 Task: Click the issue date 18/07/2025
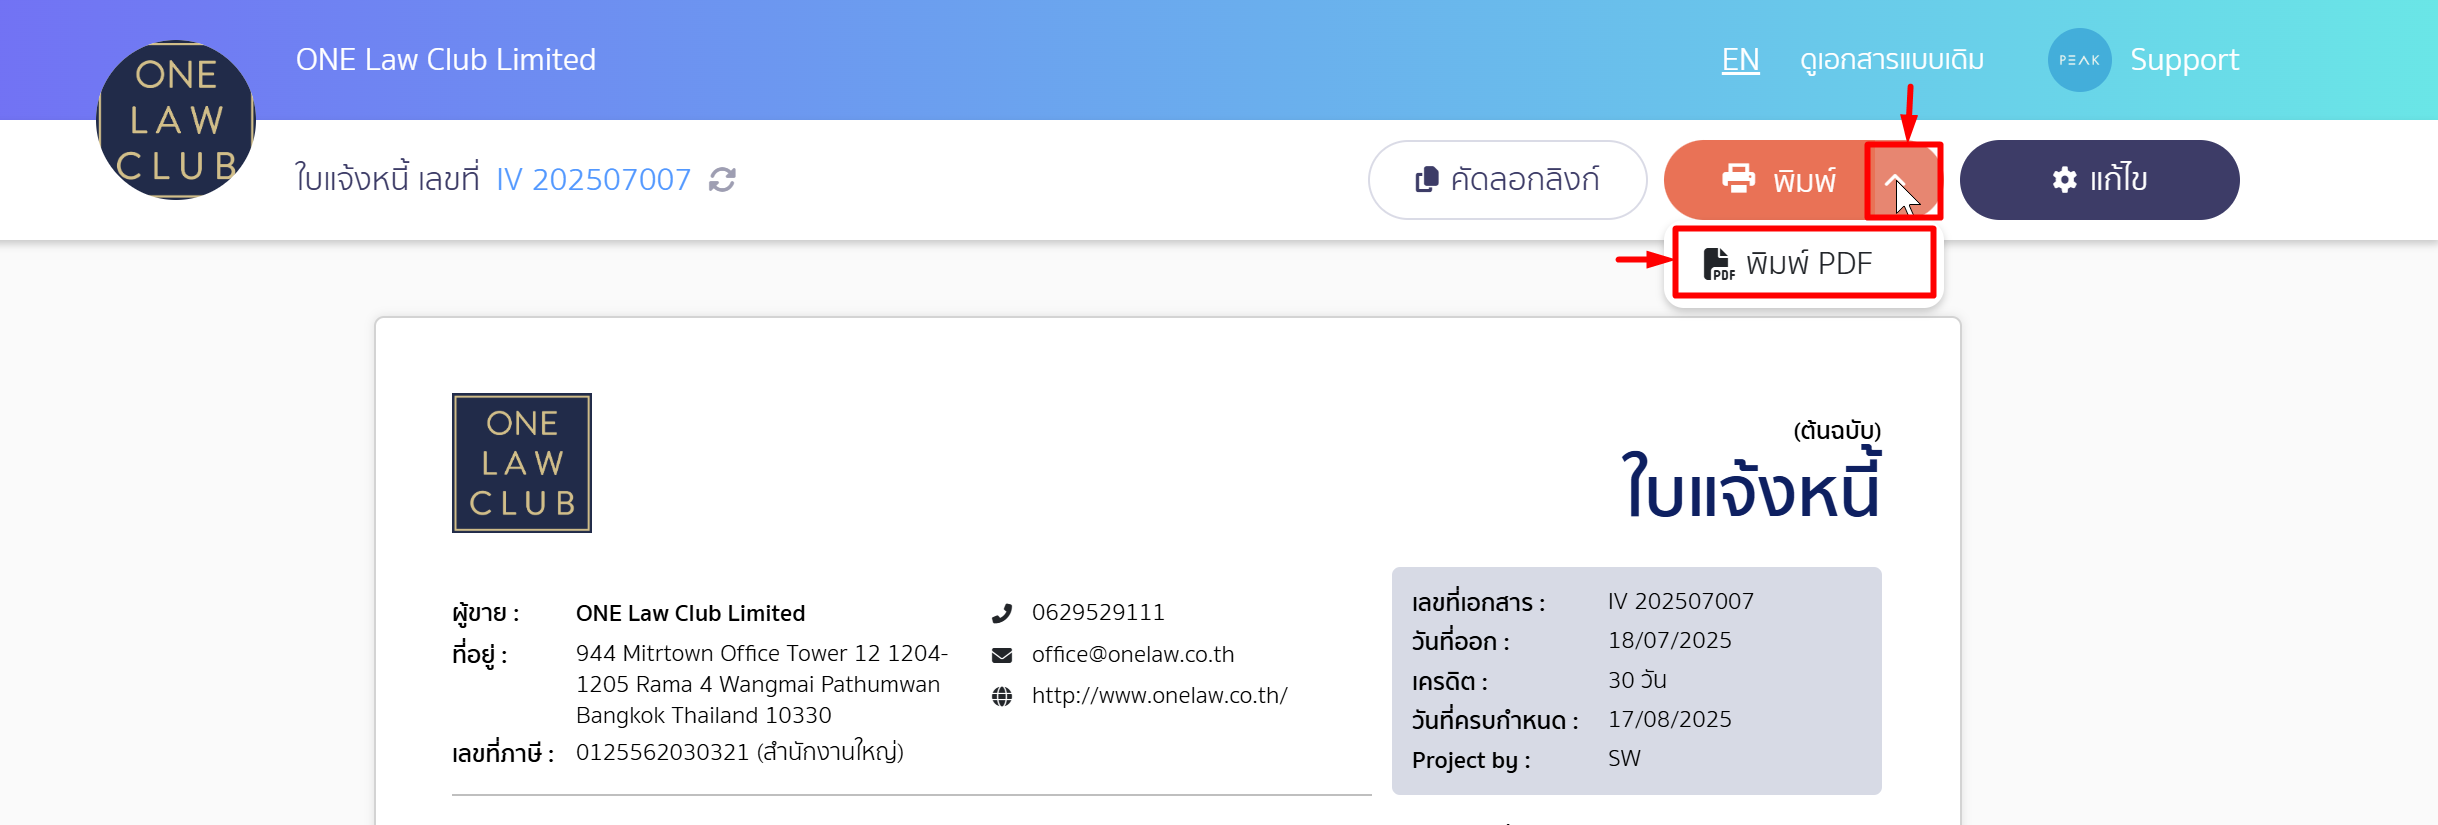tap(1670, 641)
